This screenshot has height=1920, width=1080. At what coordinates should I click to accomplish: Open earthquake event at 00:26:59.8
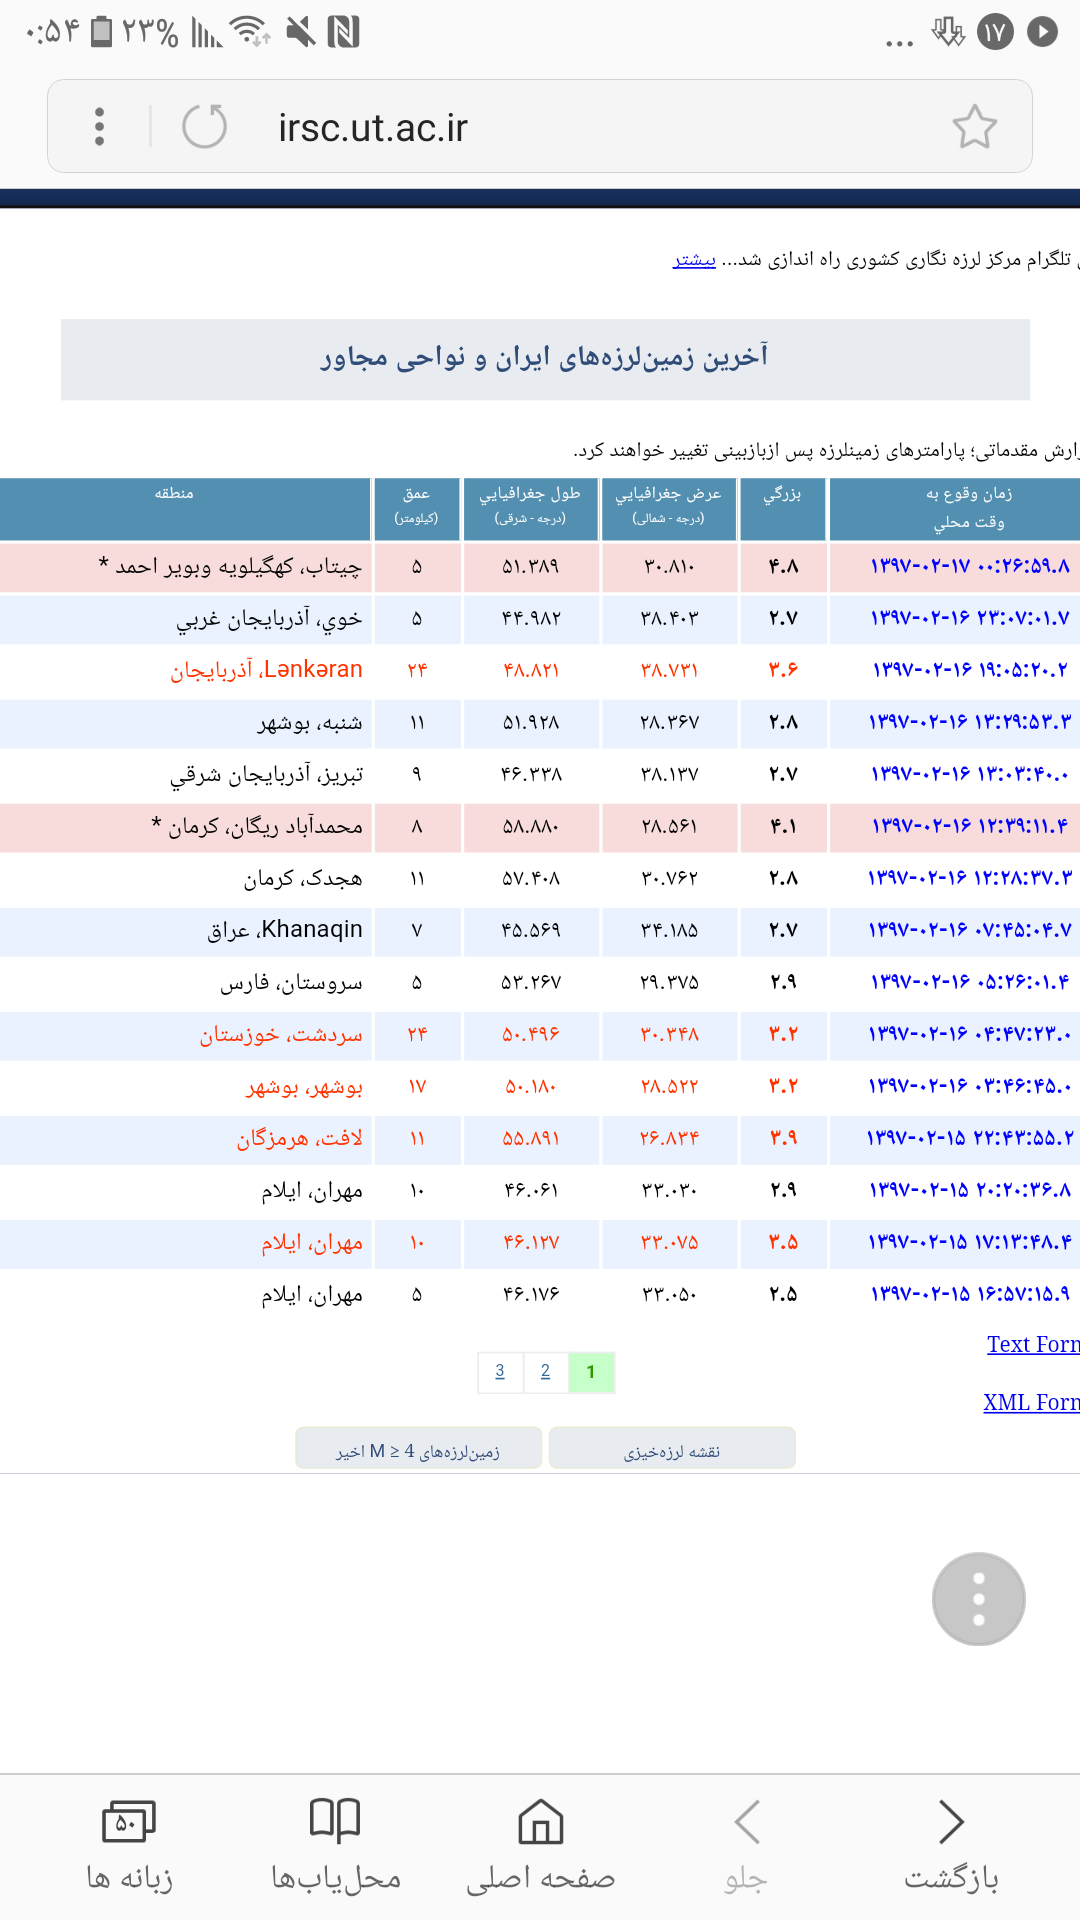tap(970, 566)
